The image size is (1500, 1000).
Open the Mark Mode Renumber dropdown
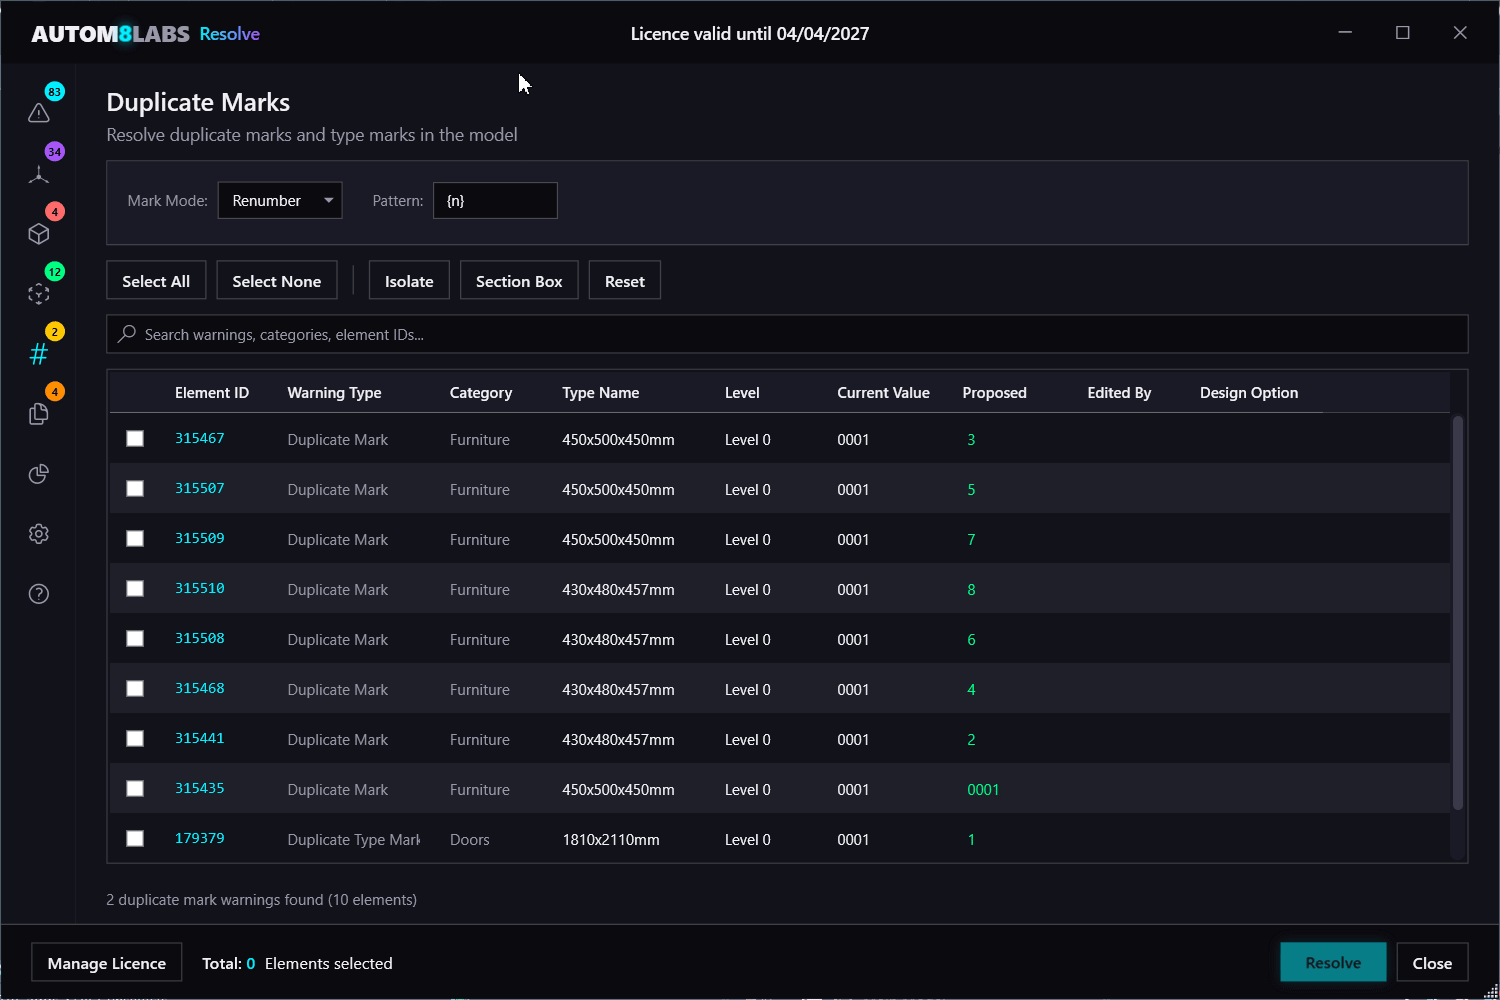280,201
